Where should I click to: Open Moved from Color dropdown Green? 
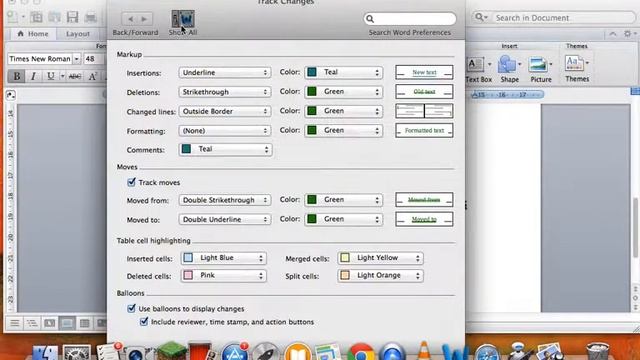point(344,200)
